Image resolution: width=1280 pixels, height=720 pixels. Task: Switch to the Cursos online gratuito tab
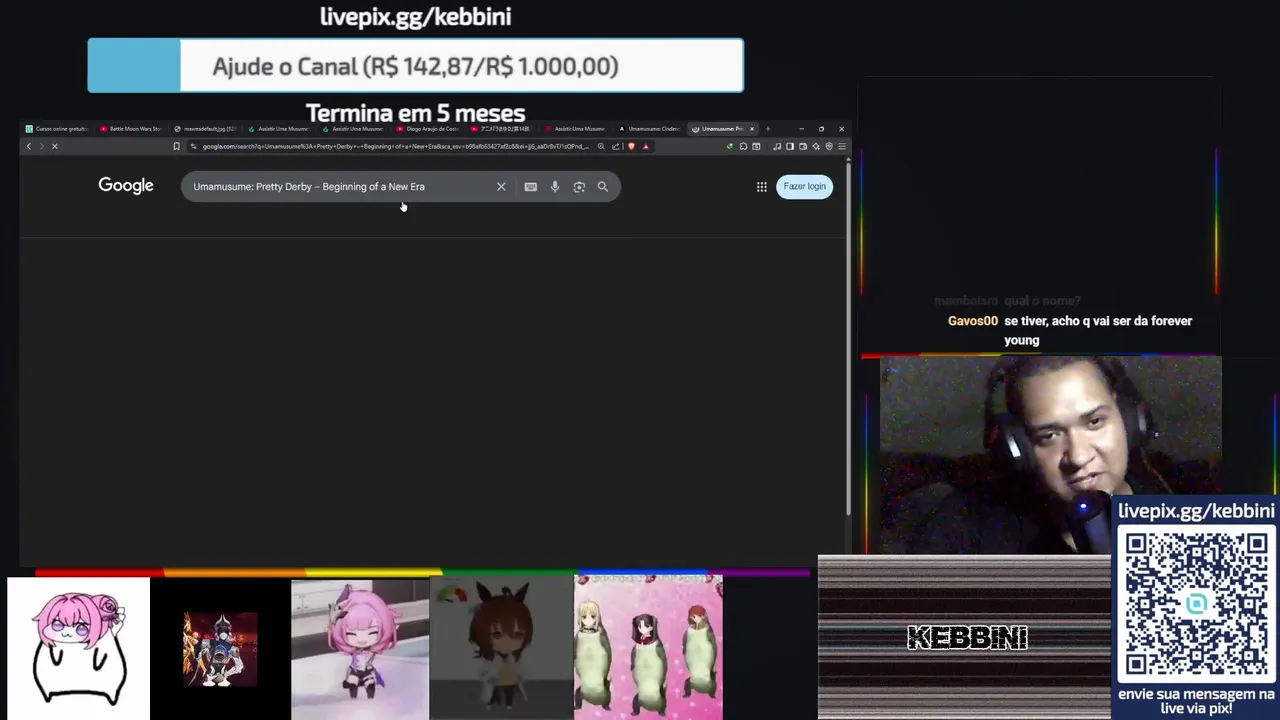(x=56, y=129)
